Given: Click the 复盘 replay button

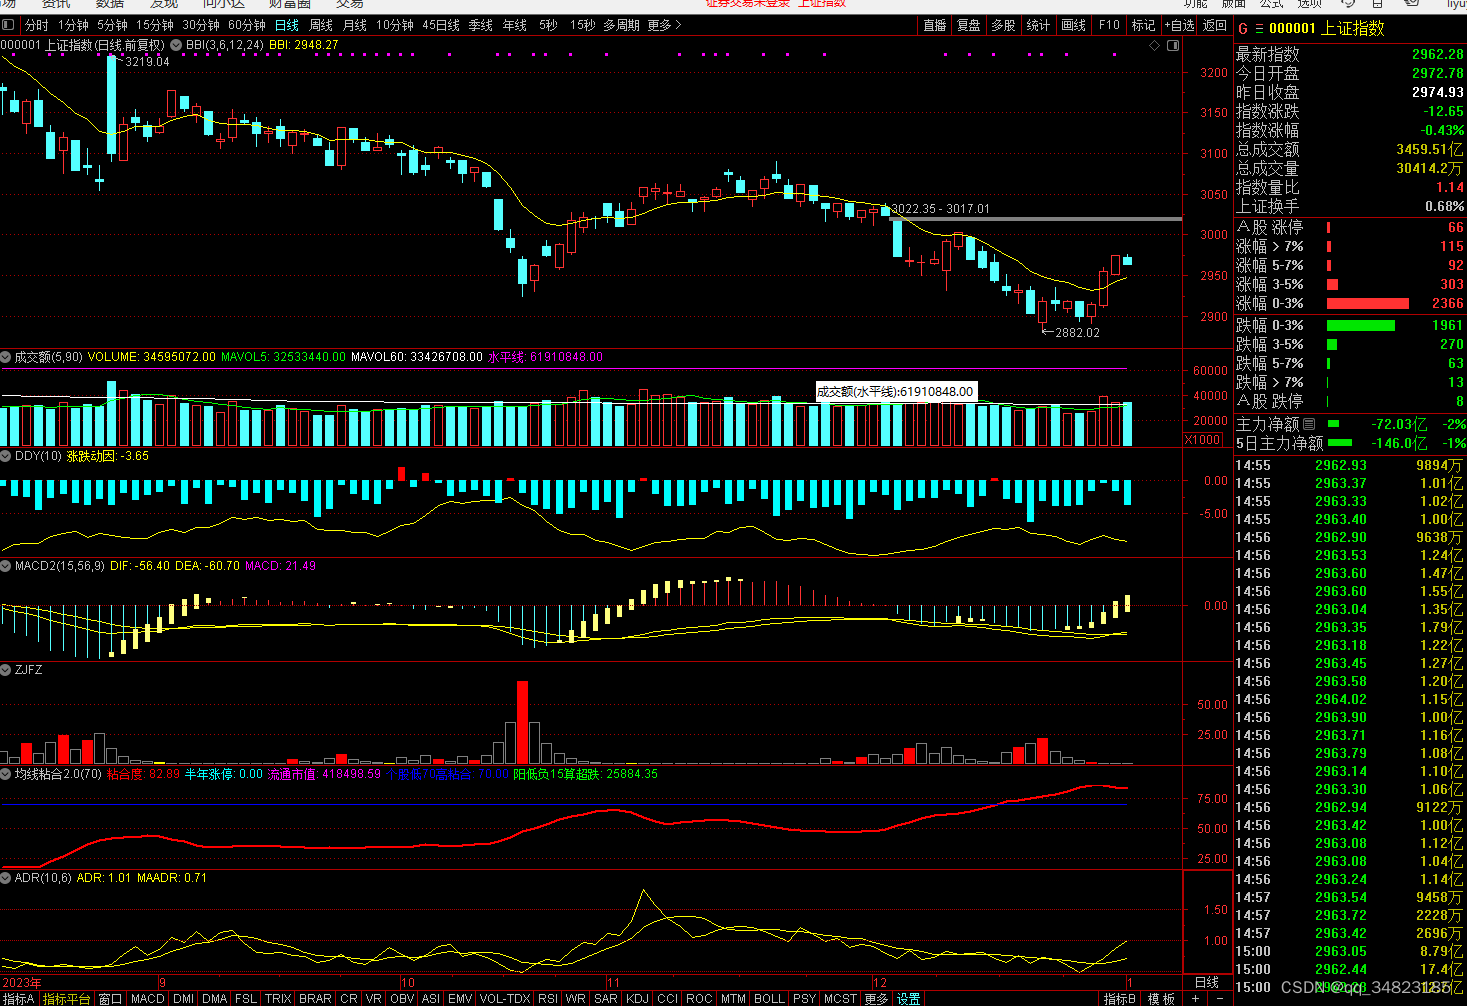Looking at the screenshot, I should coord(969,25).
